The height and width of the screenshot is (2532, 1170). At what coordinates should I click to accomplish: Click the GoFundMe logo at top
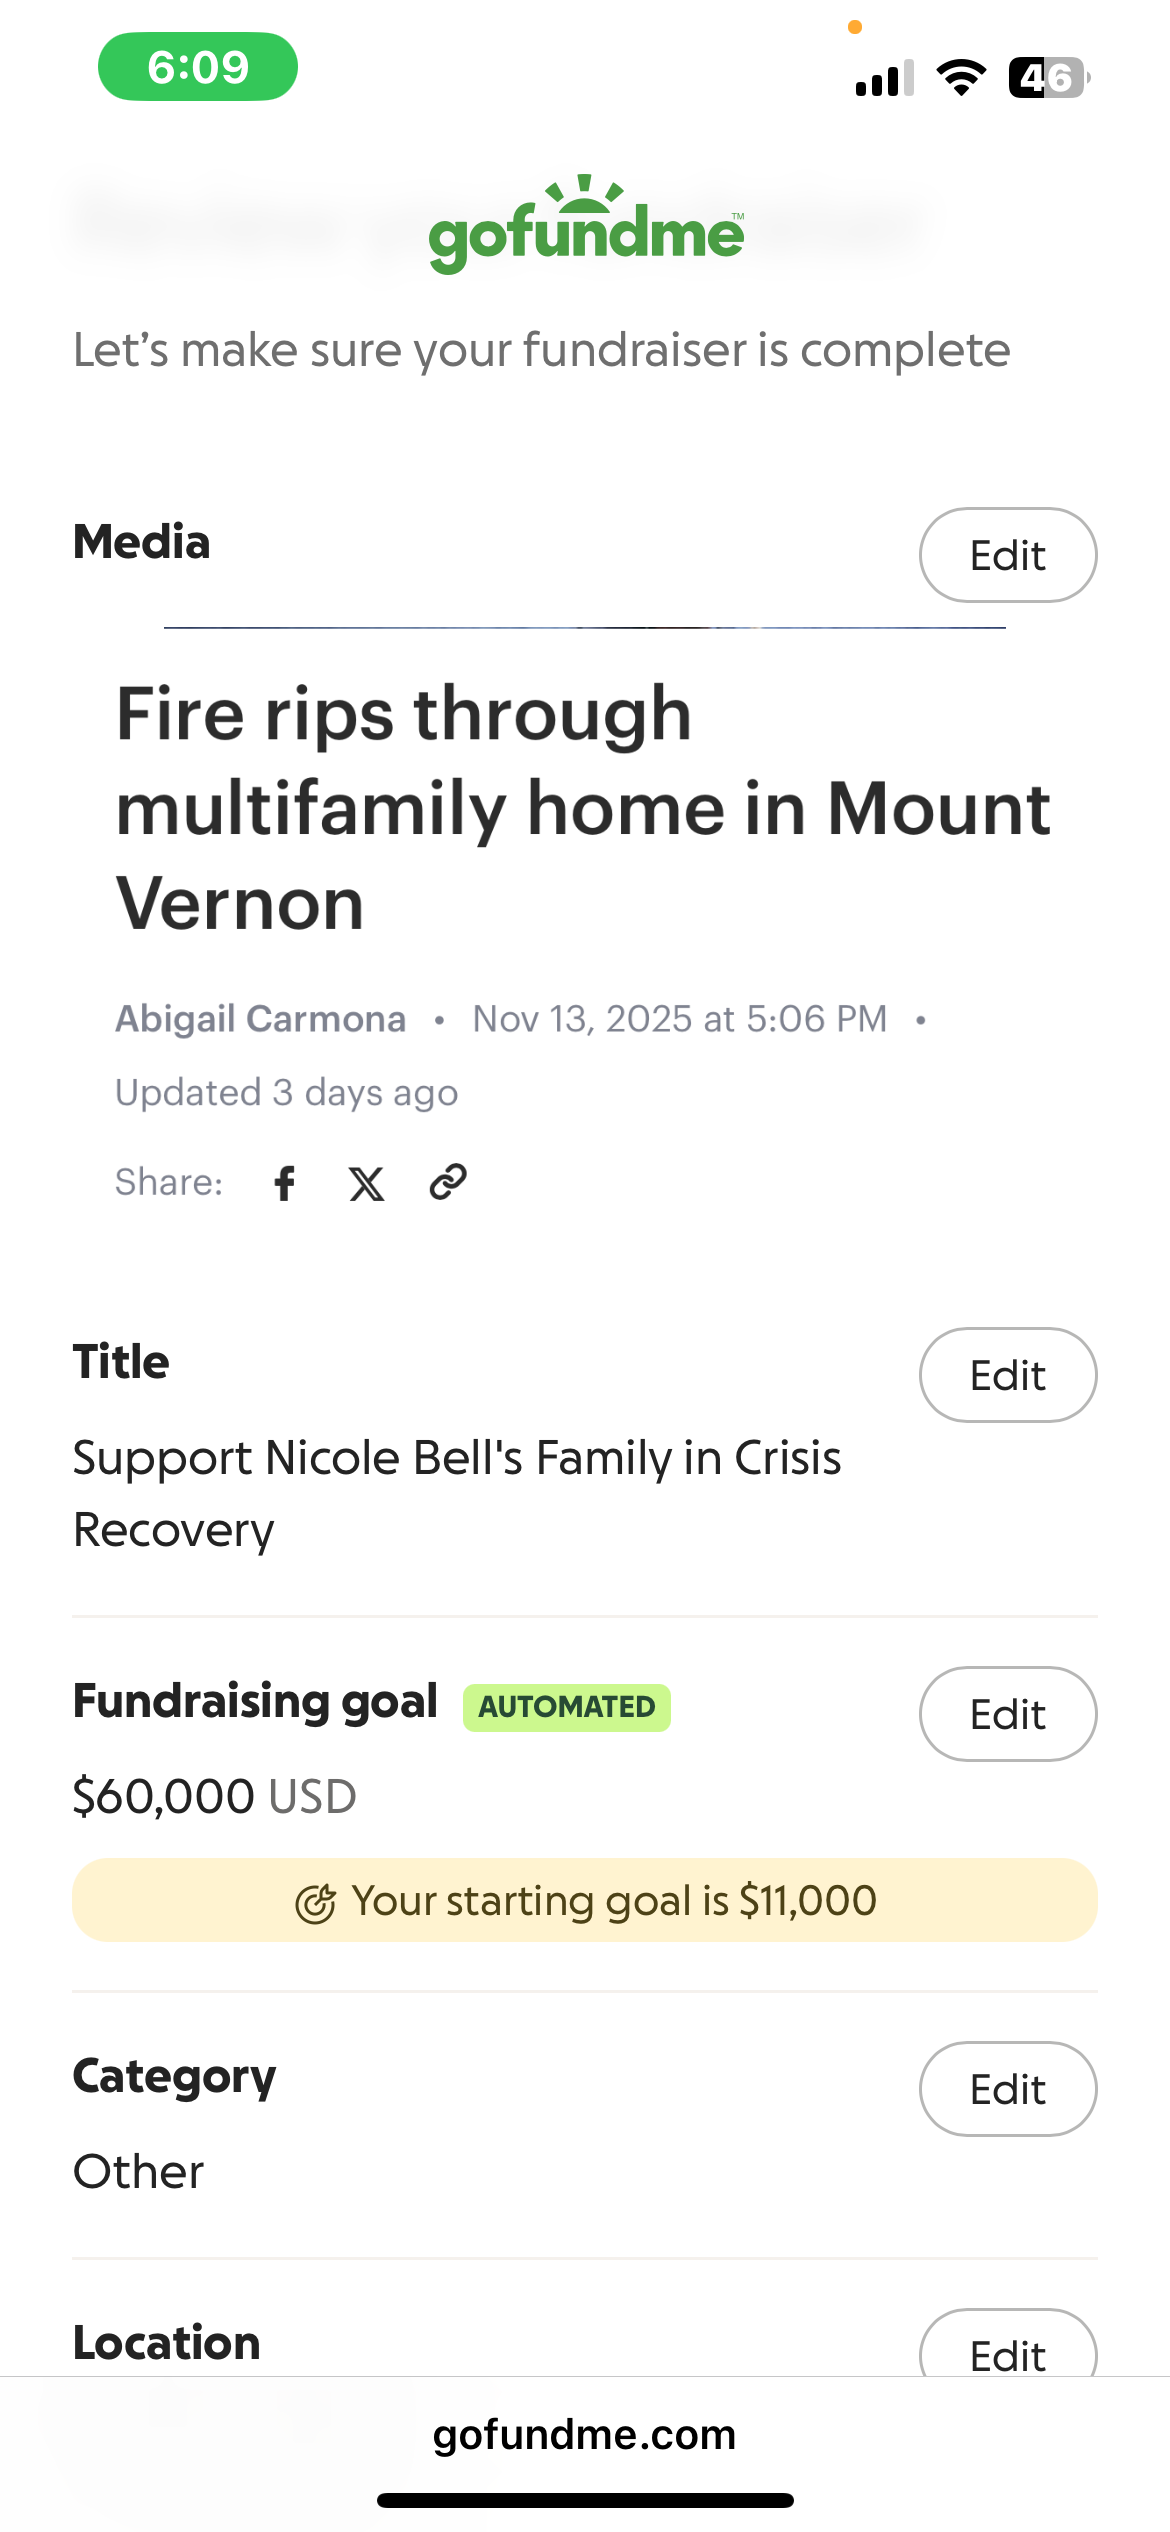(x=586, y=226)
